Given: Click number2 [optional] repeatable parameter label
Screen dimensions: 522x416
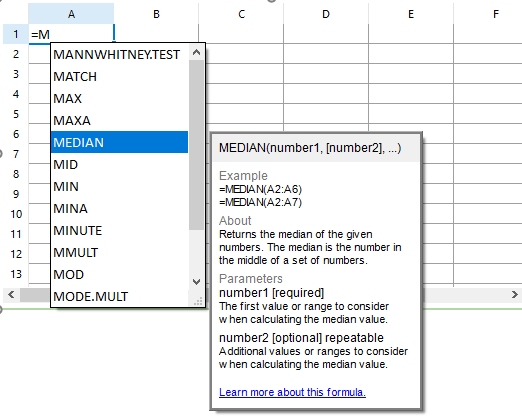Looking at the screenshot, I should [x=301, y=338].
